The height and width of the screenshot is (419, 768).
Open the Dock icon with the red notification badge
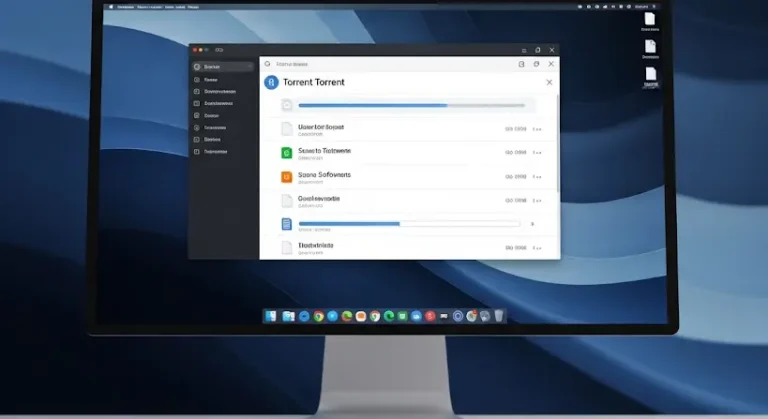pyautogui.click(x=472, y=316)
